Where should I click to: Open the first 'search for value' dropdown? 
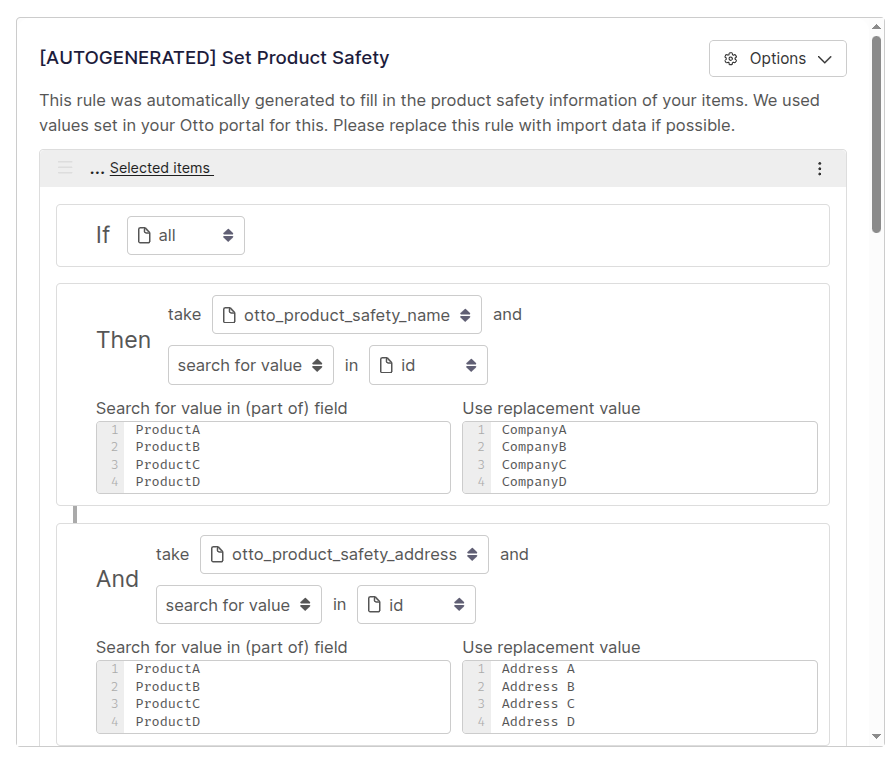click(x=251, y=366)
